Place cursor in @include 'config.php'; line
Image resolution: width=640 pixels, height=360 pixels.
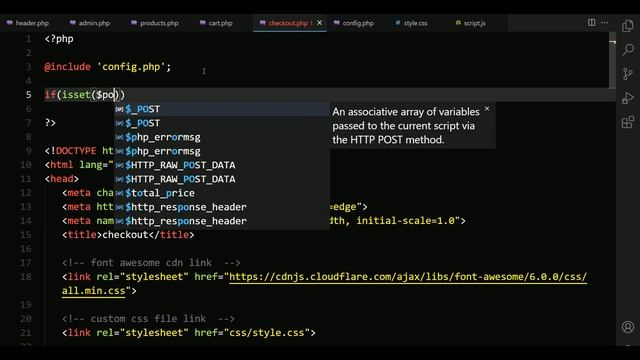coord(108,67)
